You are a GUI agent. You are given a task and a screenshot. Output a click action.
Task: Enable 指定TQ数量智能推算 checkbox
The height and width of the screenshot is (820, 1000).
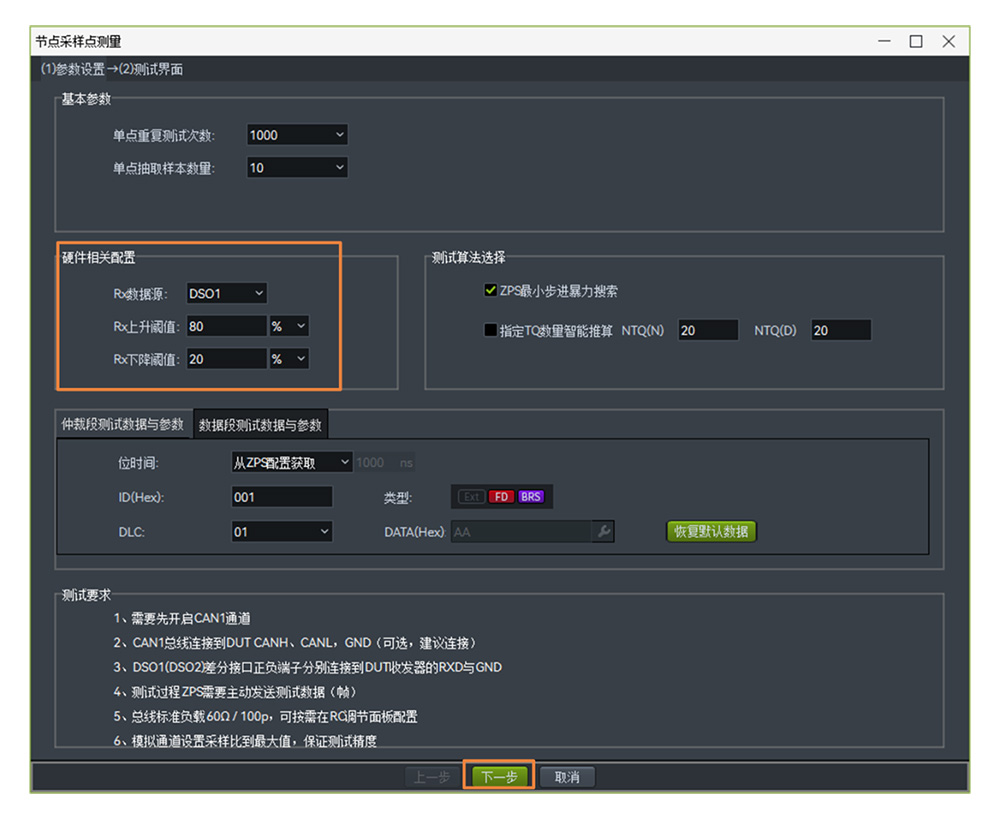point(490,330)
